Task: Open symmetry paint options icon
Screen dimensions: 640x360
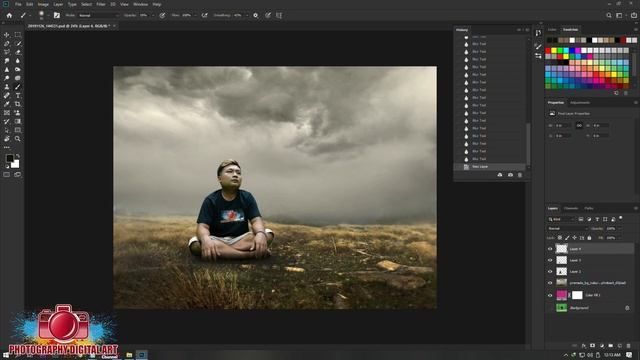Action: pos(279,16)
